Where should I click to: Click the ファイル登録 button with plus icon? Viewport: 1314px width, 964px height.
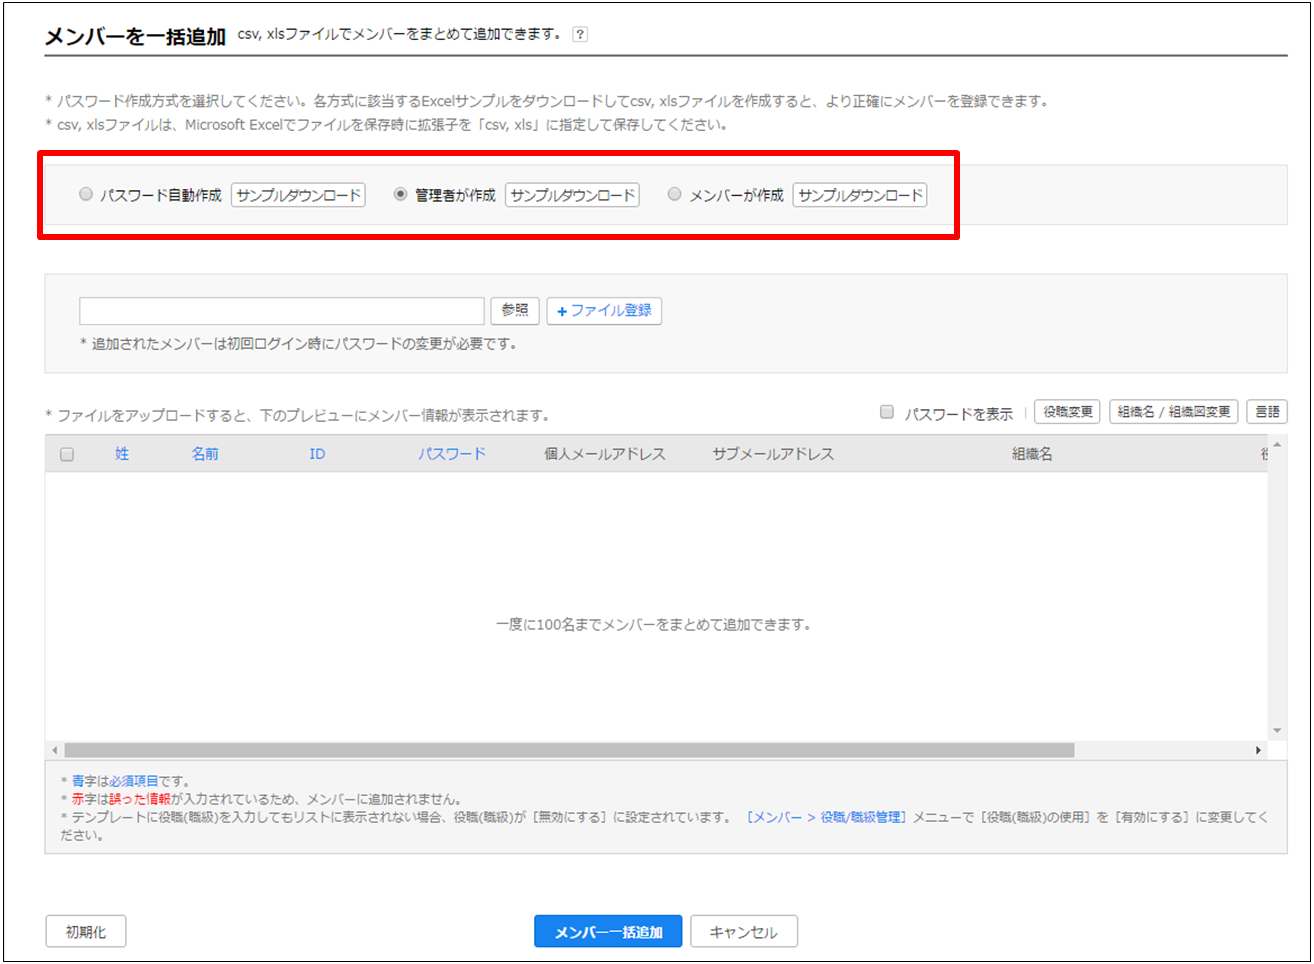click(x=604, y=311)
